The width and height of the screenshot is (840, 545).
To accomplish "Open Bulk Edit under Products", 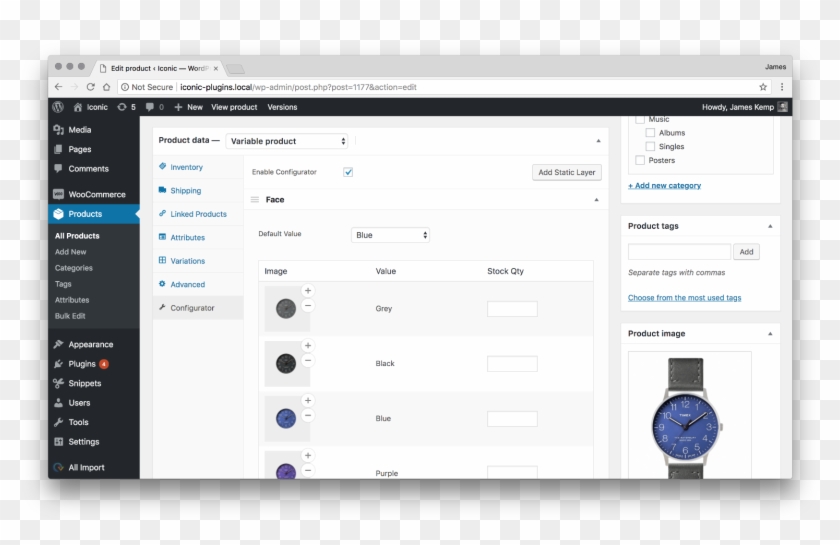I will 70,316.
